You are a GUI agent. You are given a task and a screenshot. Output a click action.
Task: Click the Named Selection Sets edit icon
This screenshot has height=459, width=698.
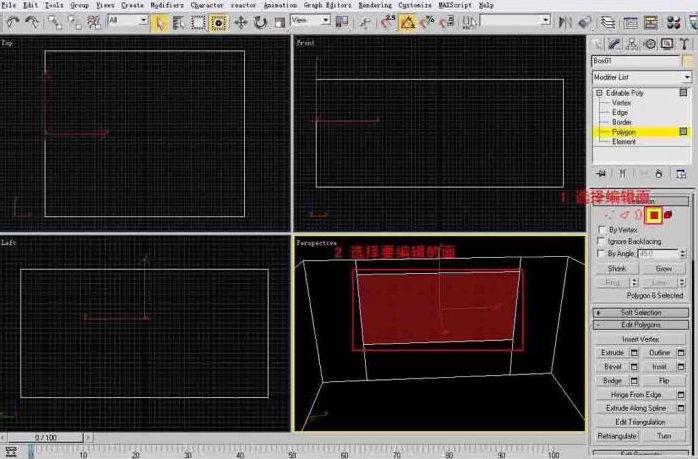click(468, 22)
